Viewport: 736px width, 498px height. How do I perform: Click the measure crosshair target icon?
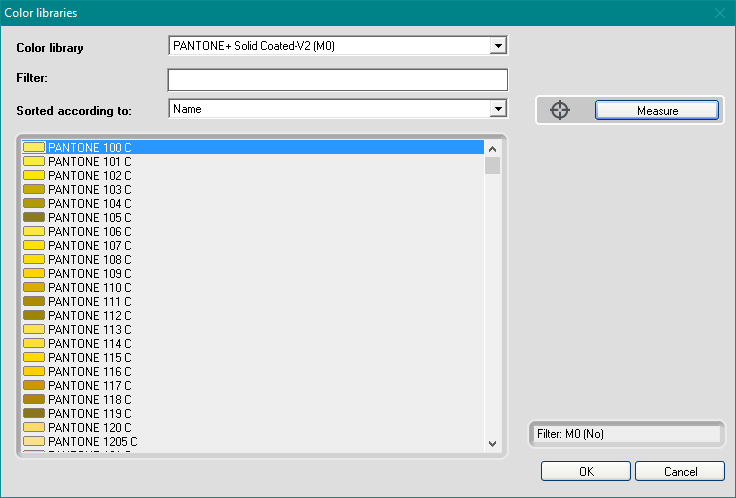560,110
